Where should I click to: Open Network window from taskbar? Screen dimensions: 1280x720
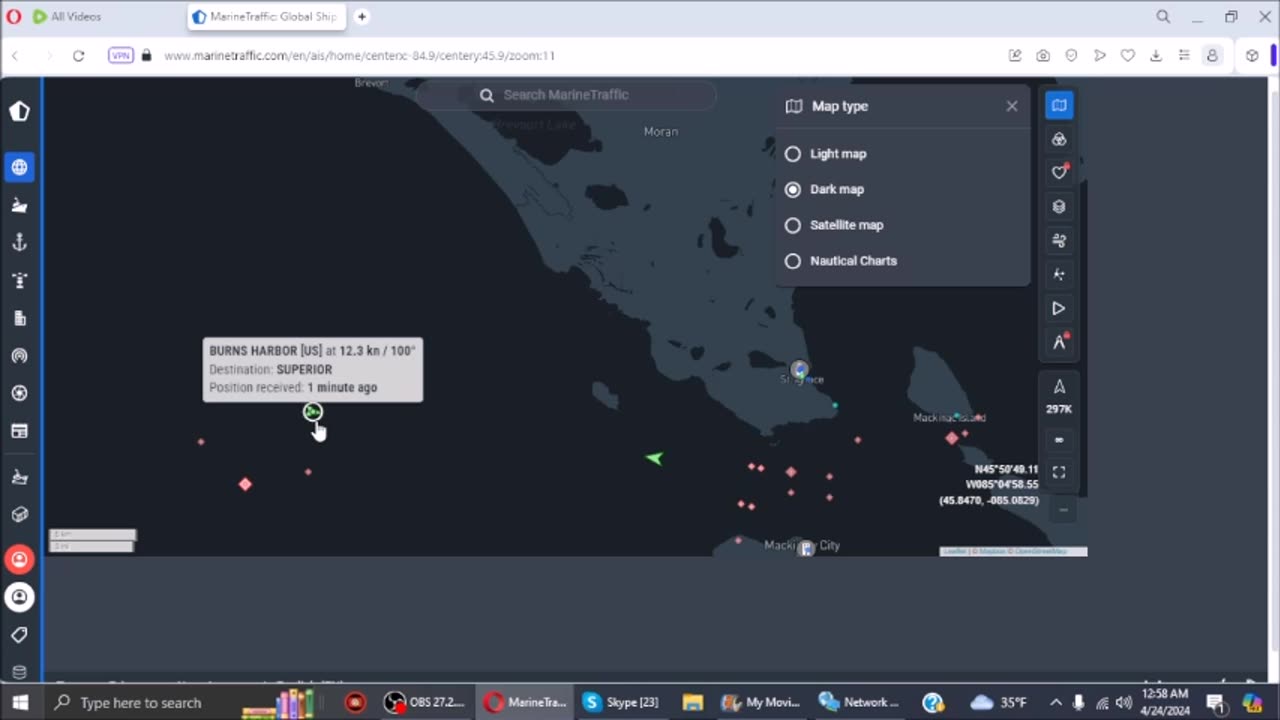(857, 702)
